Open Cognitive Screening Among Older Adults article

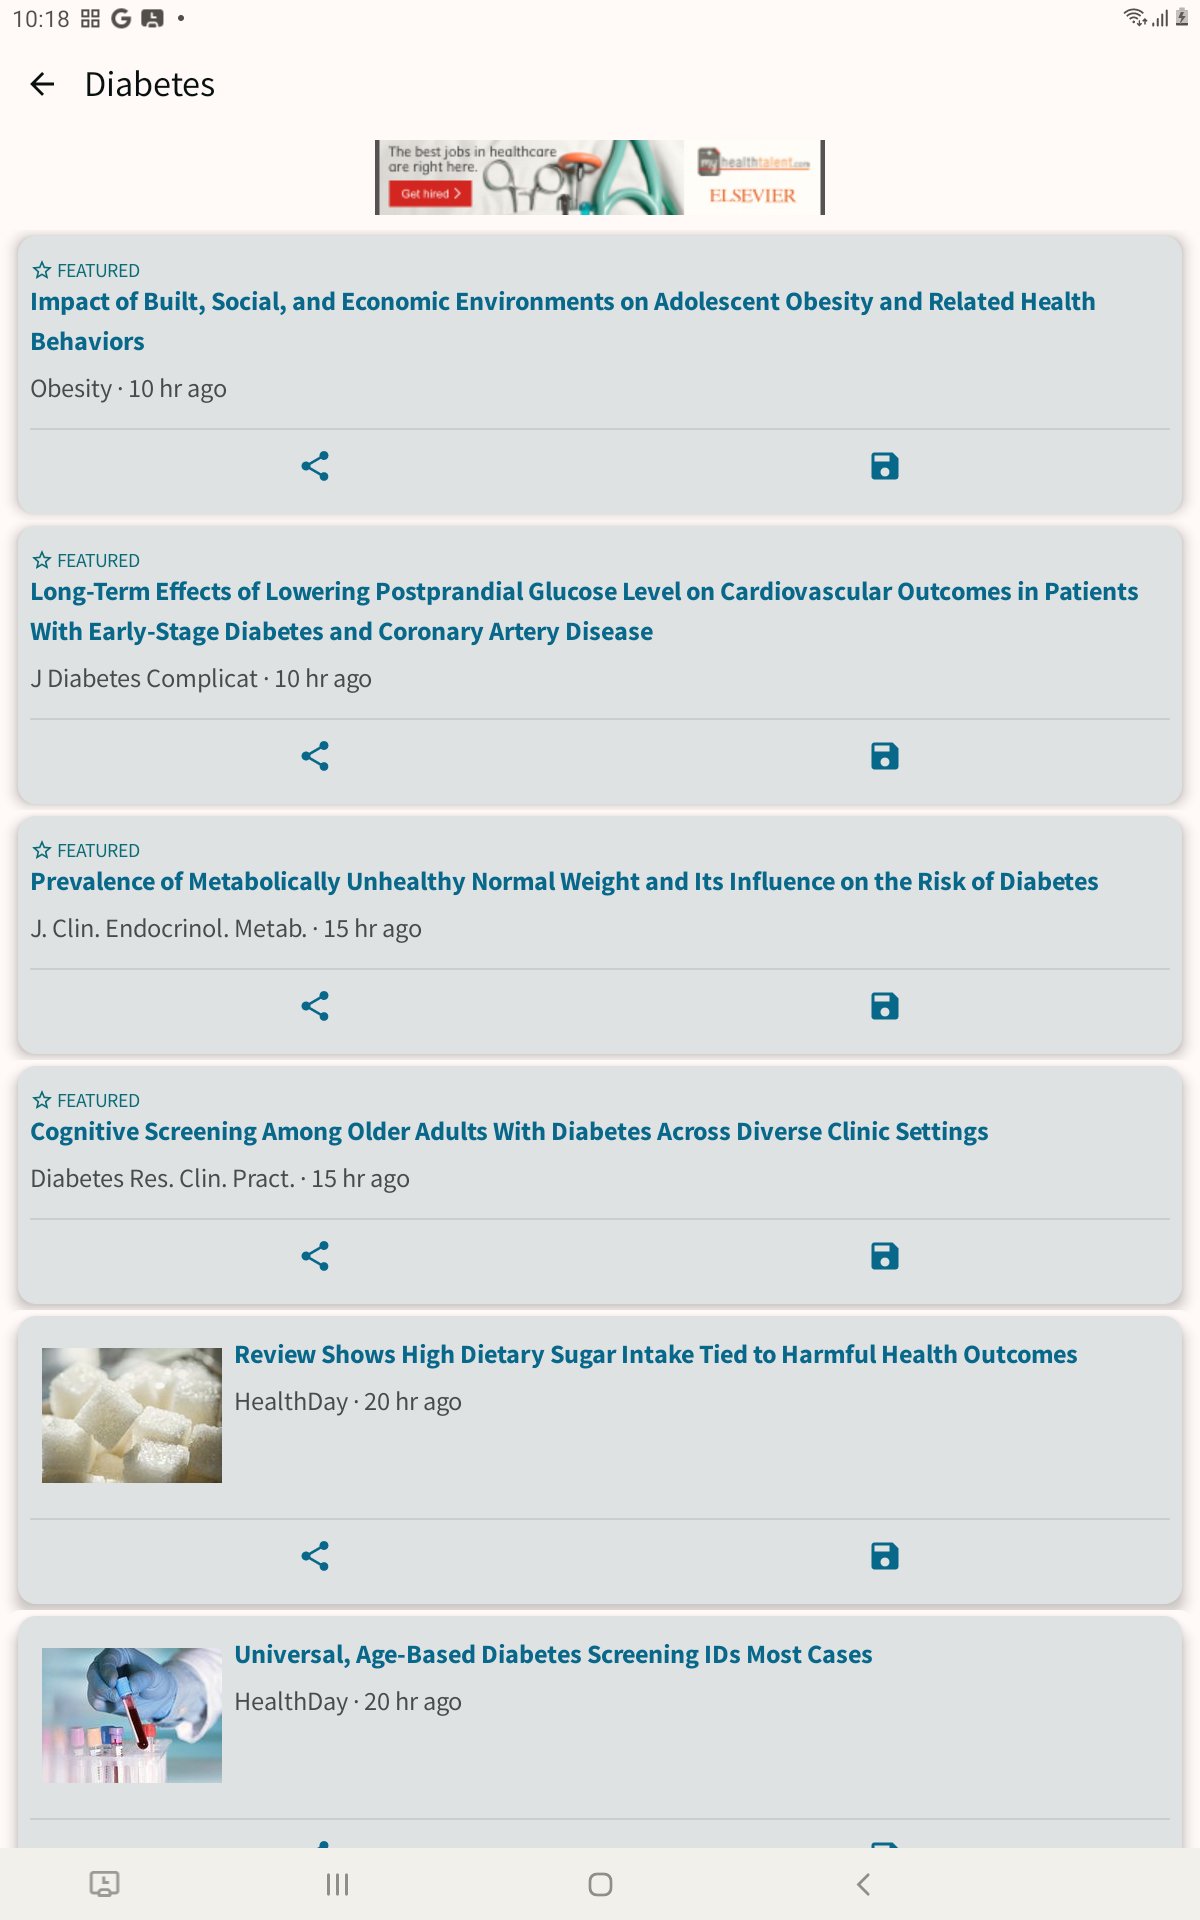509,1131
